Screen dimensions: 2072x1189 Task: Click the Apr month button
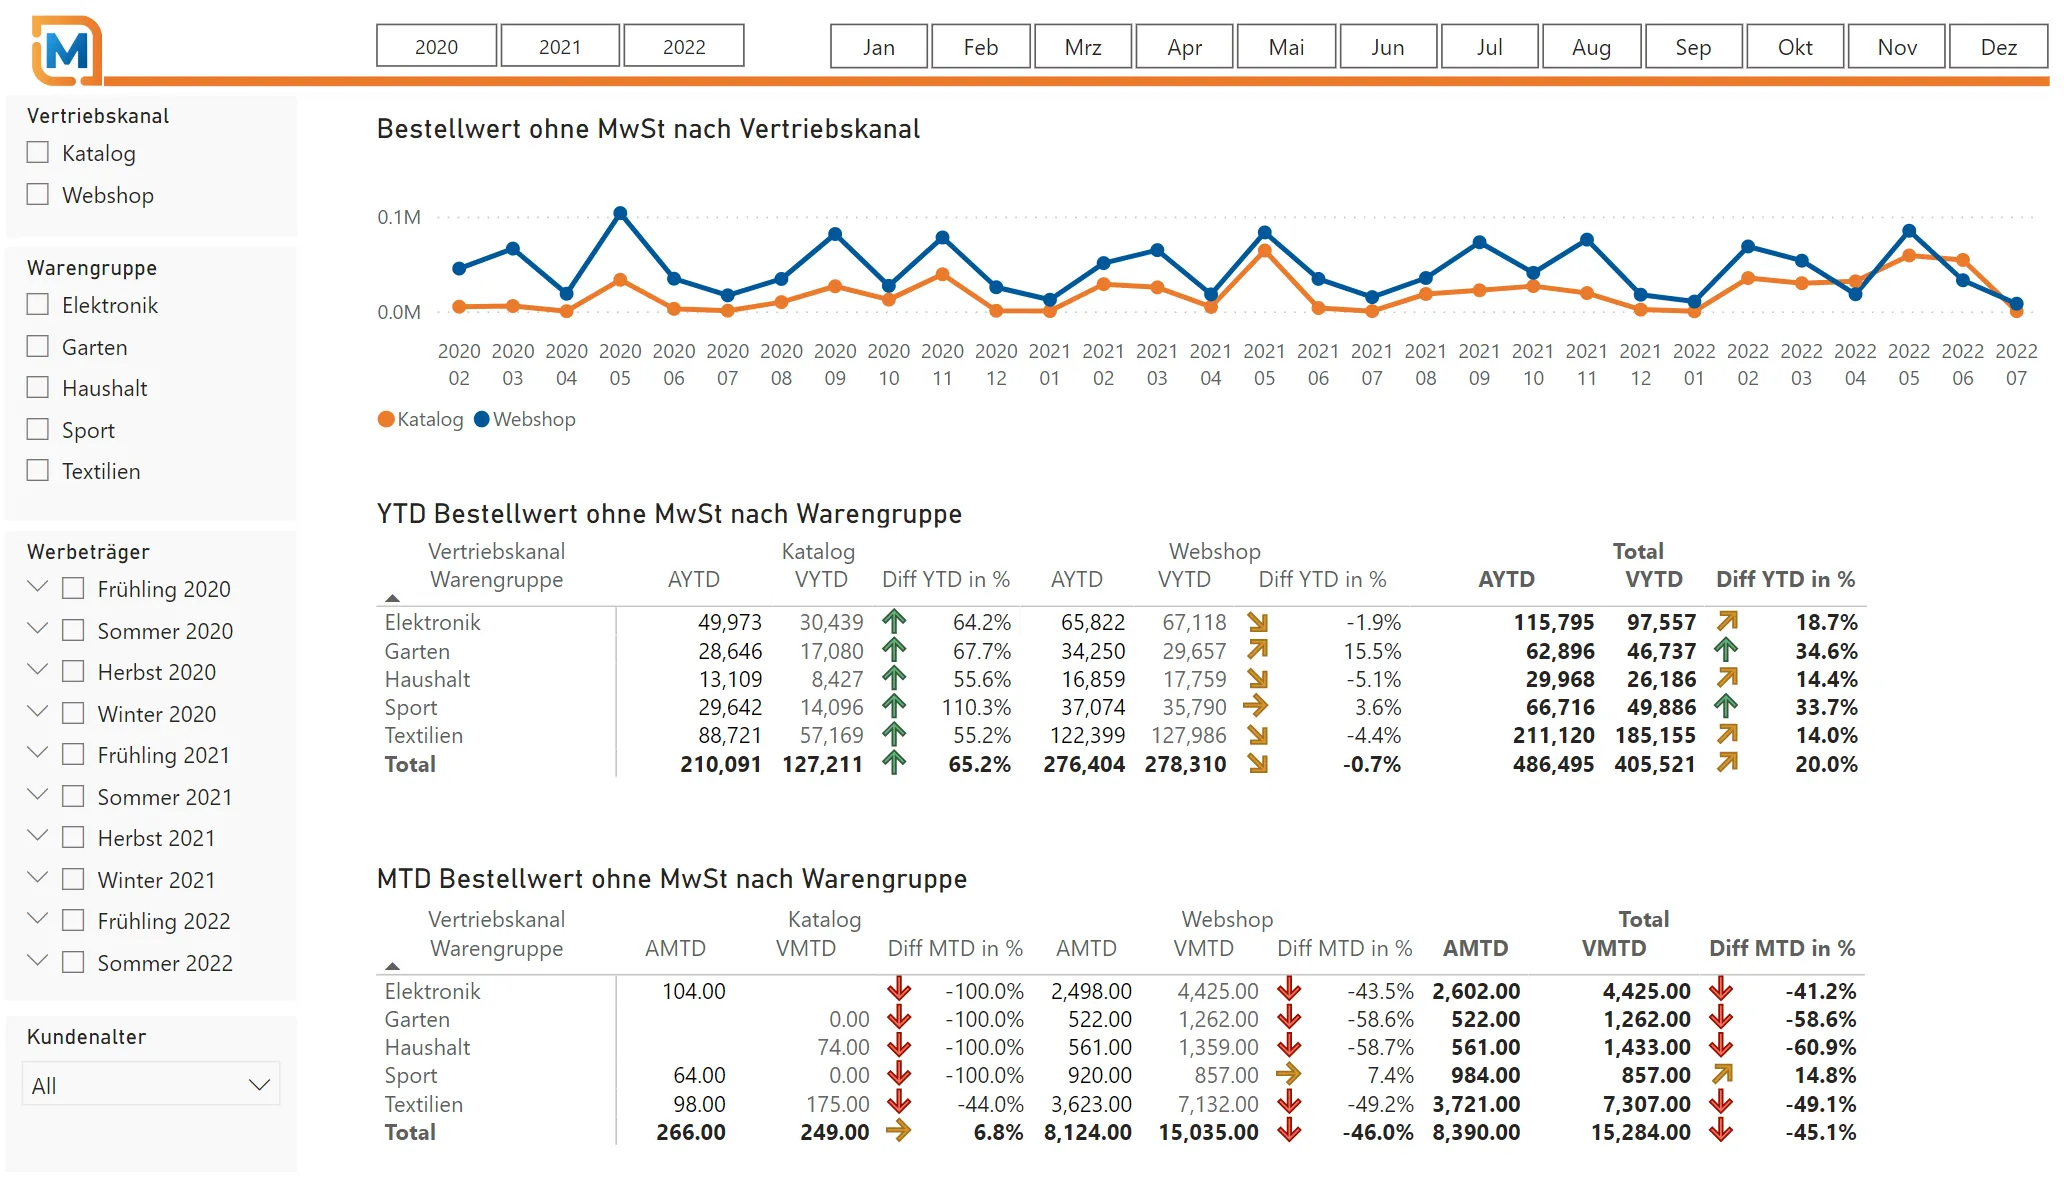(x=1185, y=46)
